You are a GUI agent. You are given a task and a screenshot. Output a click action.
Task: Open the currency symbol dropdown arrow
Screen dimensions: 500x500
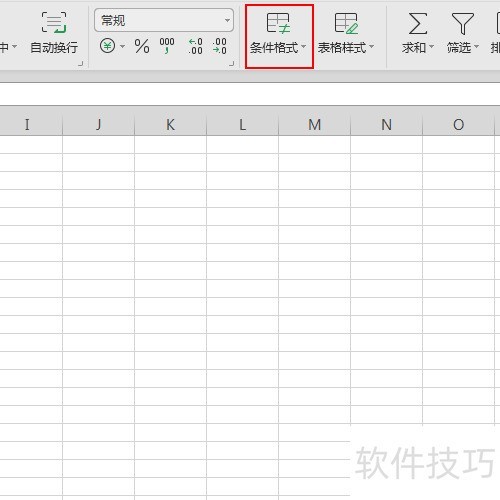(122, 46)
